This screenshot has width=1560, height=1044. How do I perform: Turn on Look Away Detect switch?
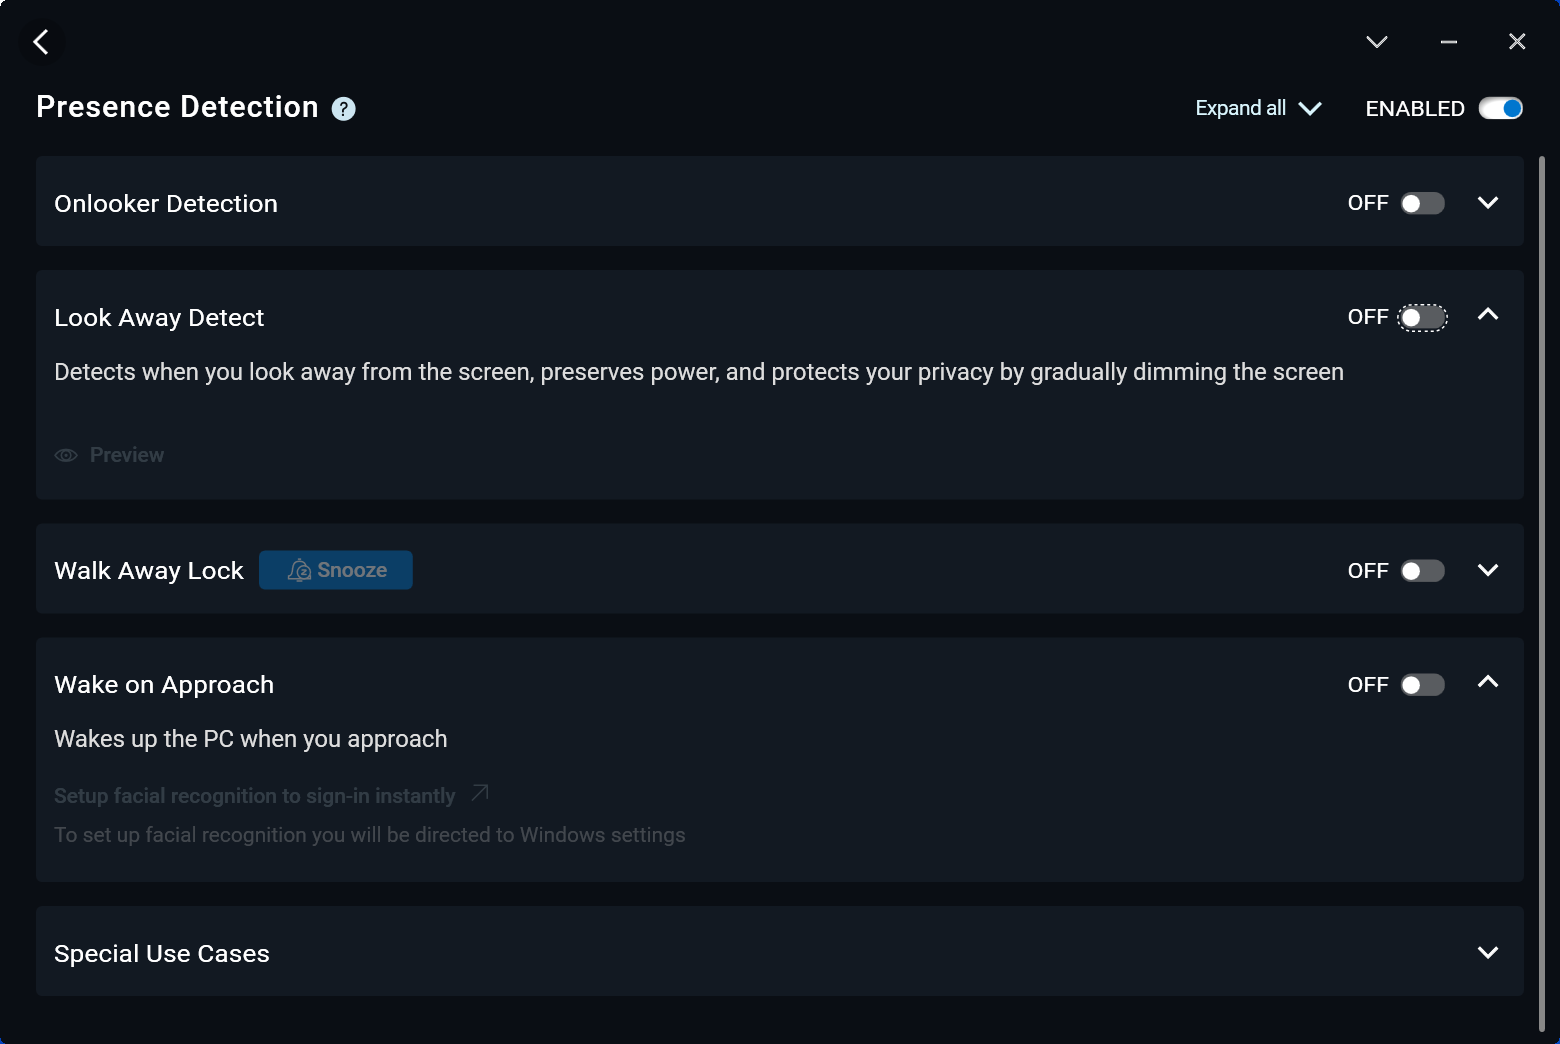click(1422, 318)
